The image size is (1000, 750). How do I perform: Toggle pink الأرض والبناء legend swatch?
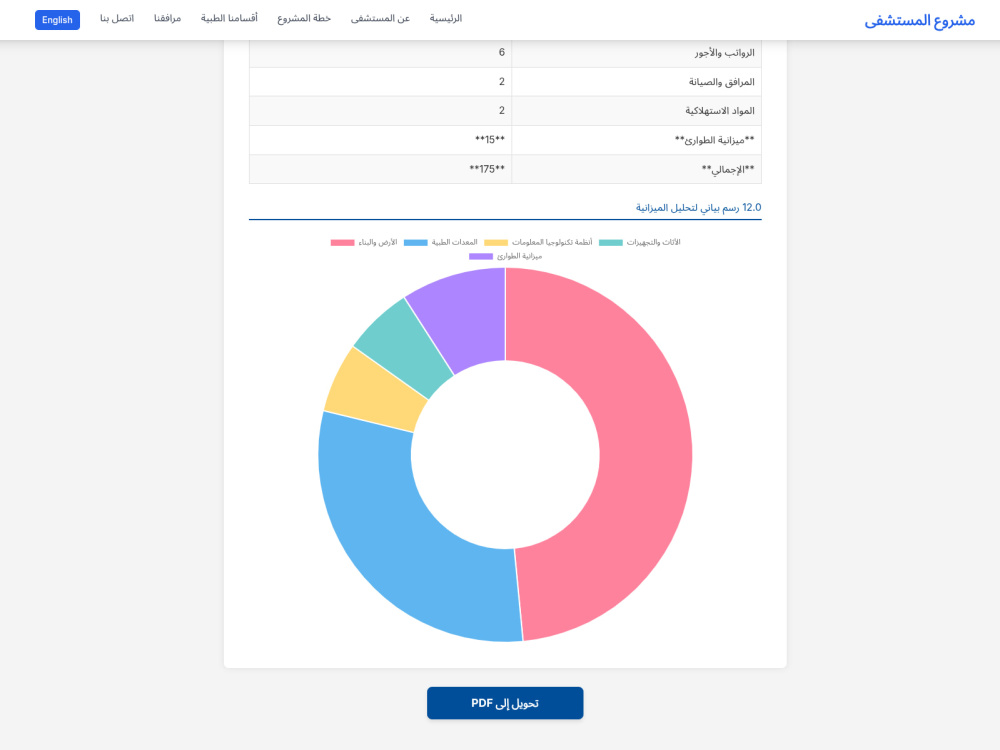(342, 242)
